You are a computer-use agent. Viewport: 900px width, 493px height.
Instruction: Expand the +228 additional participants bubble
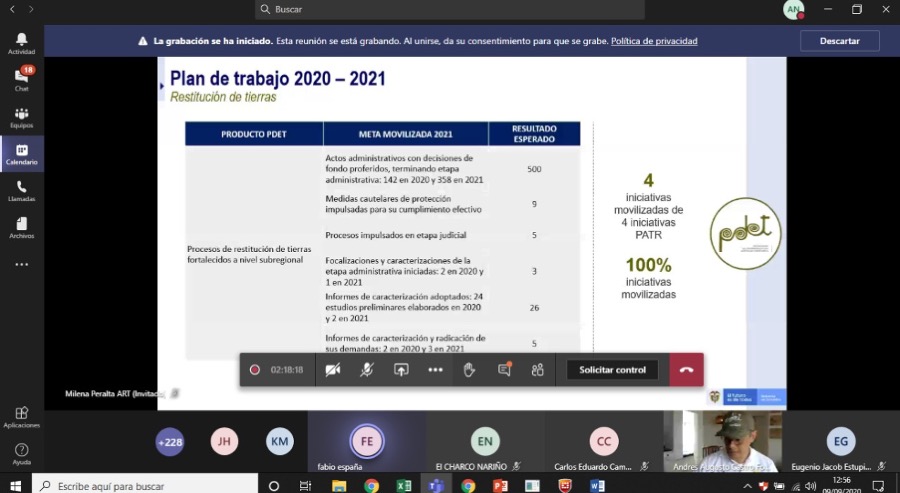170,442
